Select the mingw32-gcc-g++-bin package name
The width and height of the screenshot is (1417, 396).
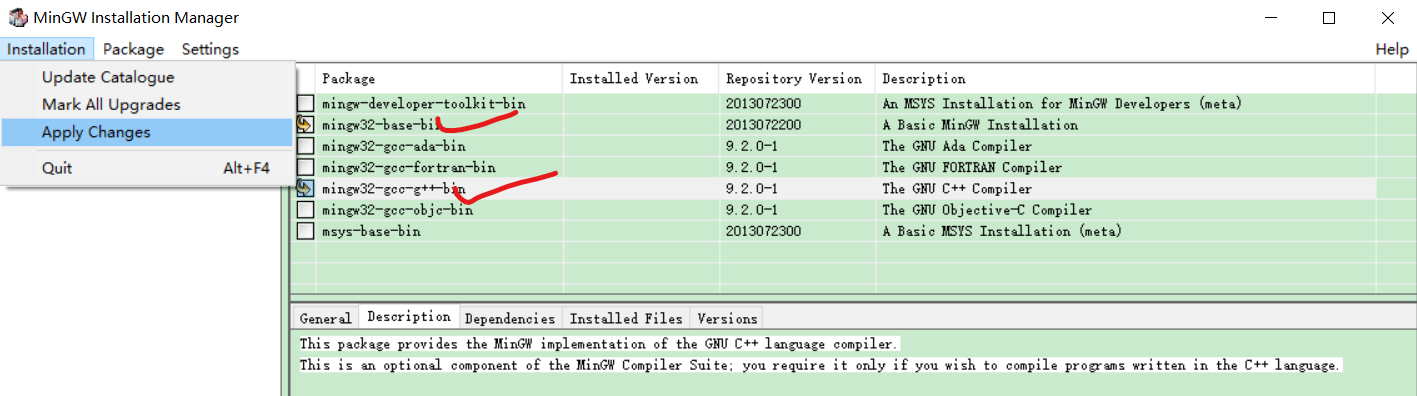pos(393,188)
